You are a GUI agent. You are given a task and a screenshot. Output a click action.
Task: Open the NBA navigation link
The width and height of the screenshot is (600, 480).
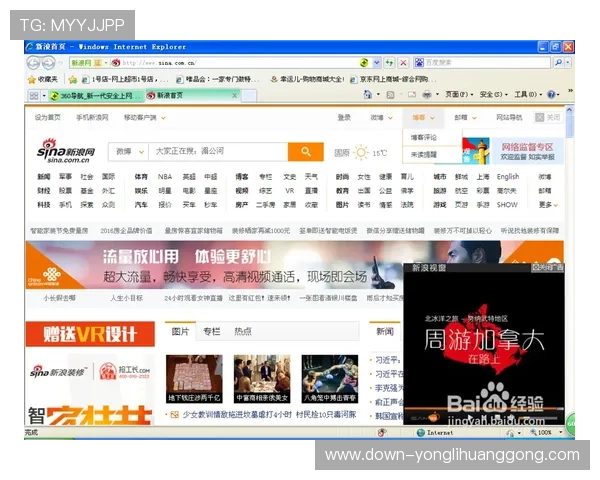(x=165, y=177)
